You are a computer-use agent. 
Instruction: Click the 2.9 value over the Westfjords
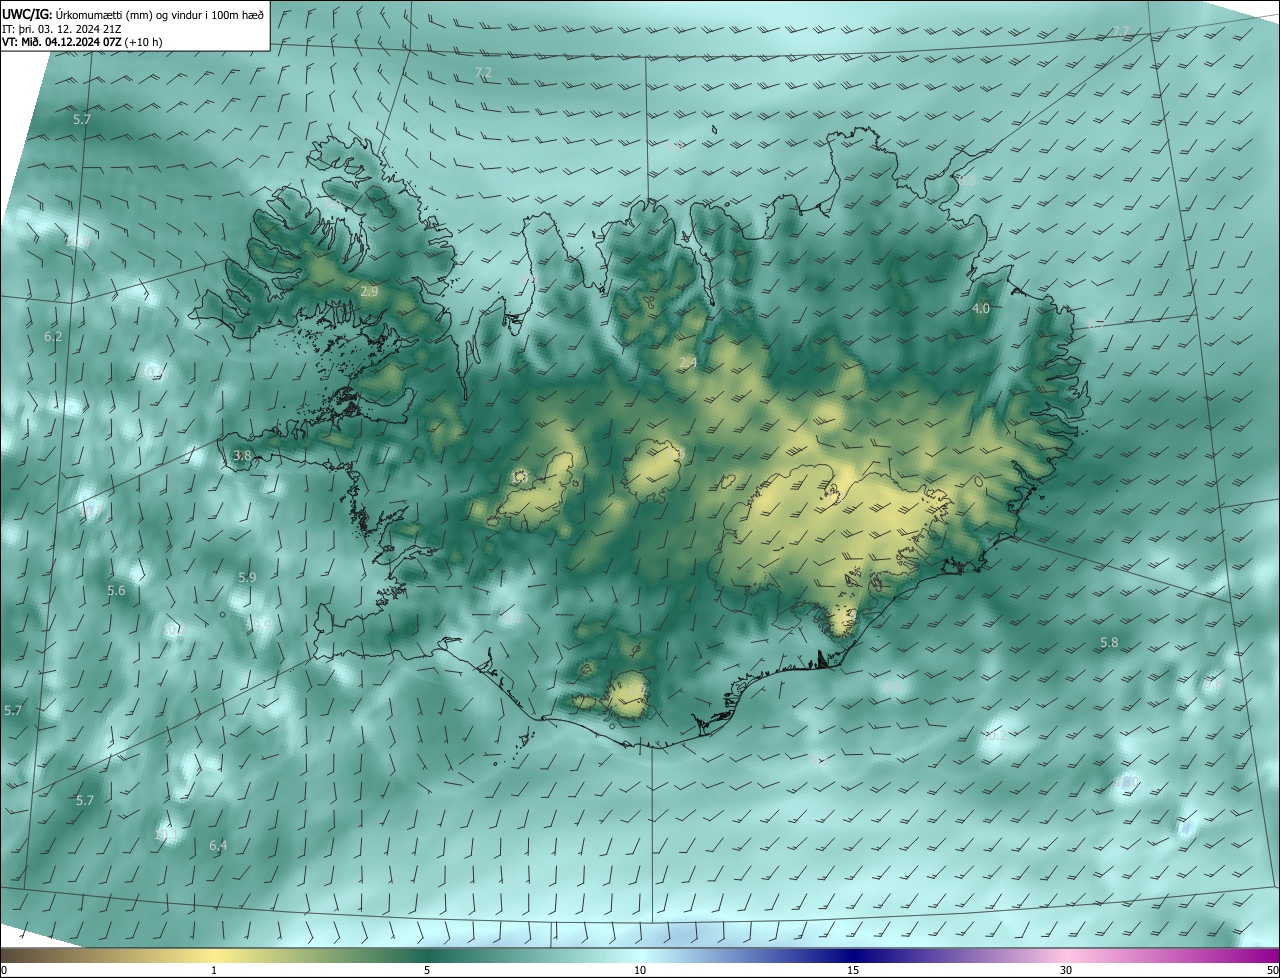pyautogui.click(x=369, y=291)
